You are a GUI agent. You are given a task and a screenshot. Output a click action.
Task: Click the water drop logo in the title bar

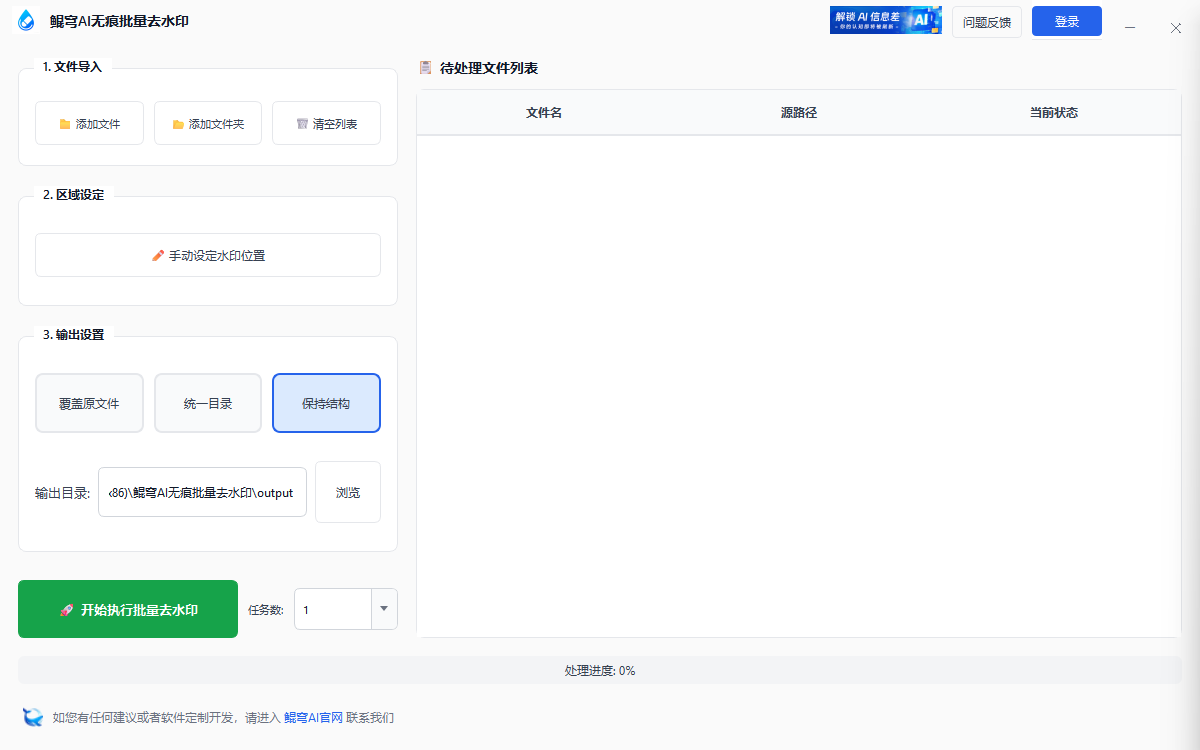tap(25, 19)
